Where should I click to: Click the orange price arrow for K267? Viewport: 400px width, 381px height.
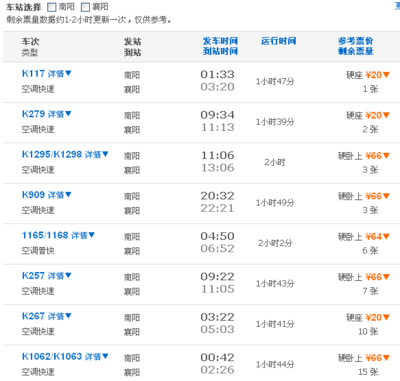[x=386, y=318]
